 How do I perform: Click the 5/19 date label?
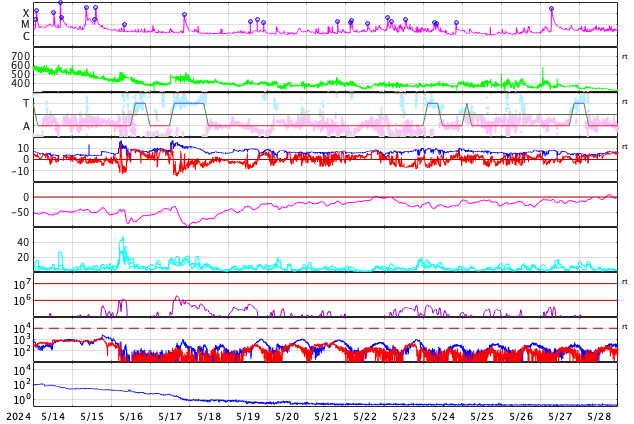tap(248, 416)
